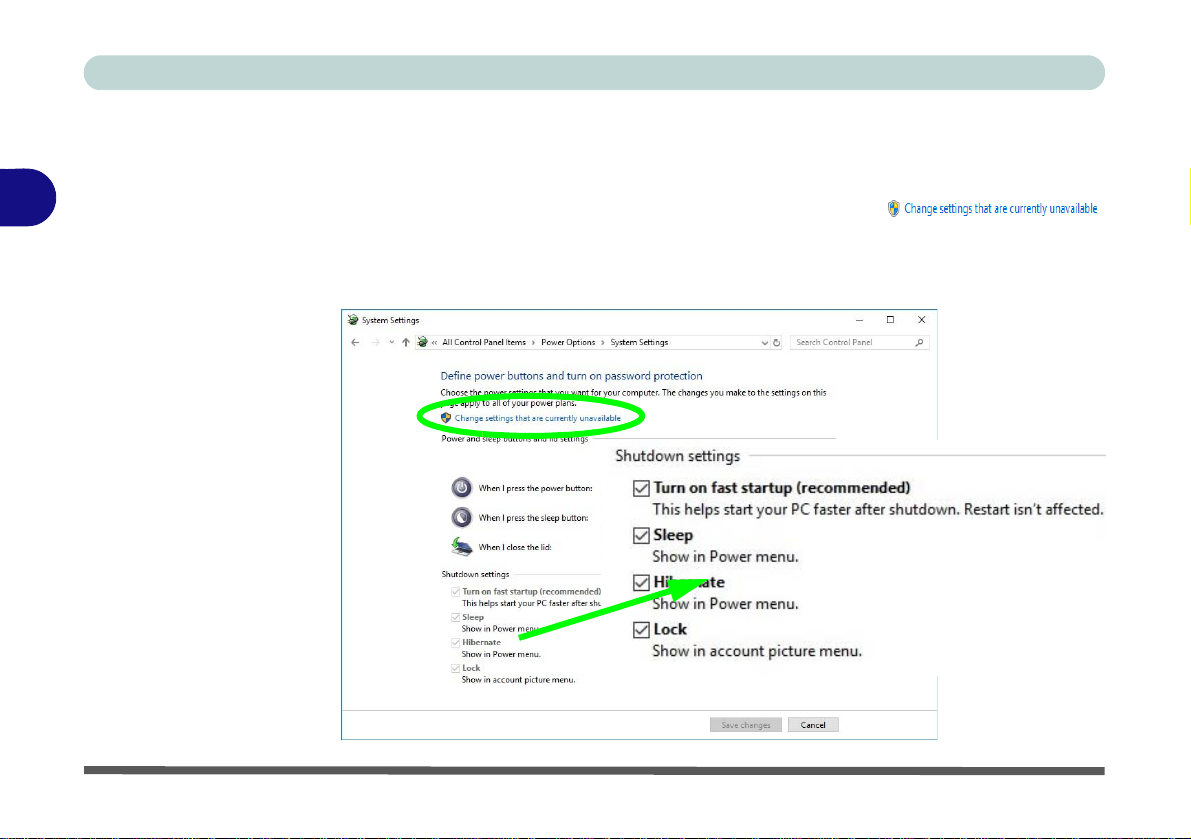The width and height of the screenshot is (1191, 839).
Task: Click the Cancel button
Action: click(x=813, y=725)
